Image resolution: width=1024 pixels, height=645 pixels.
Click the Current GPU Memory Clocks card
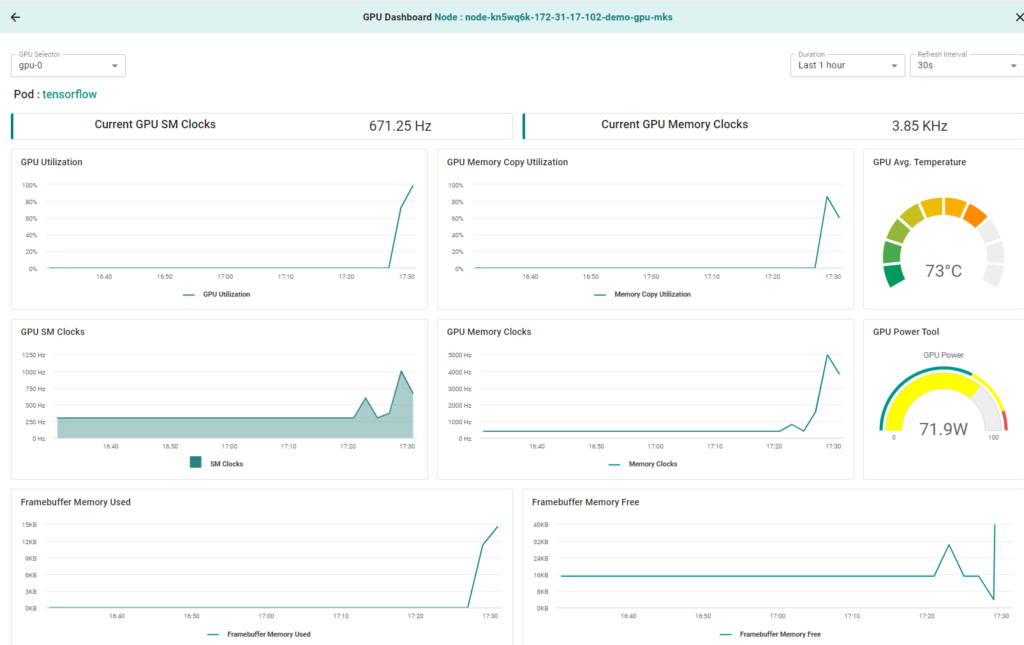tap(772, 126)
